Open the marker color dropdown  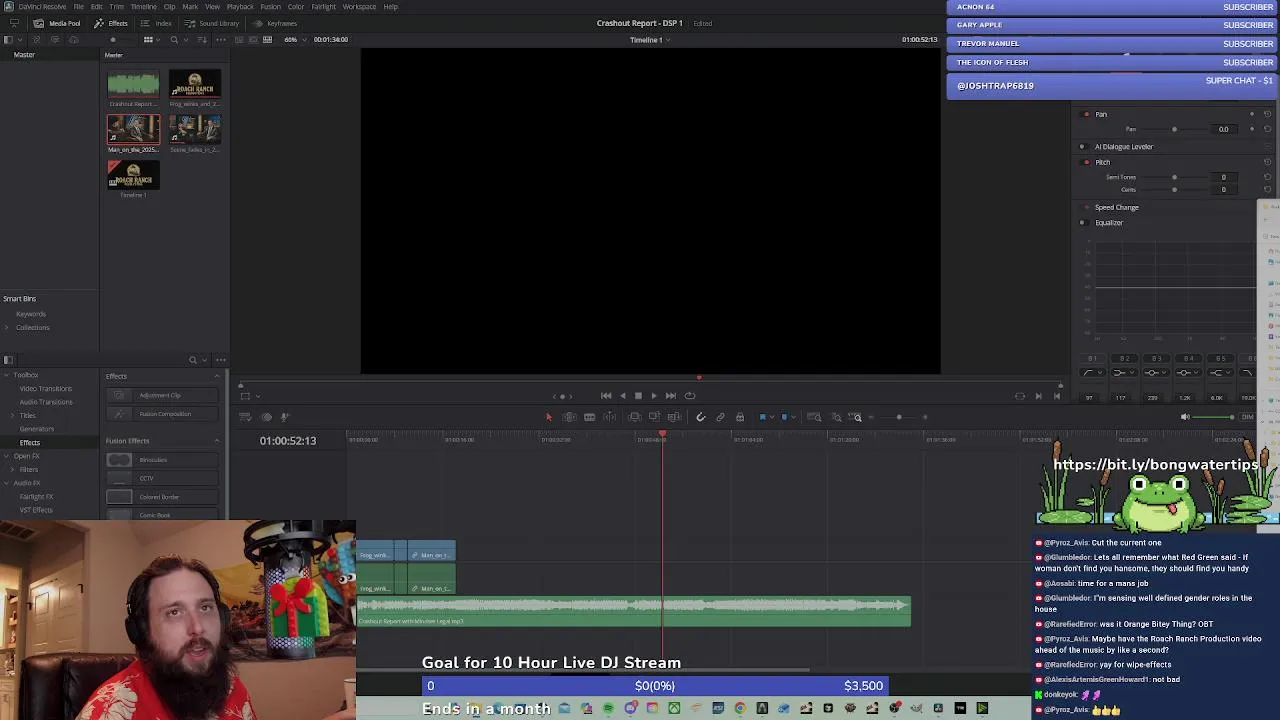coord(794,417)
